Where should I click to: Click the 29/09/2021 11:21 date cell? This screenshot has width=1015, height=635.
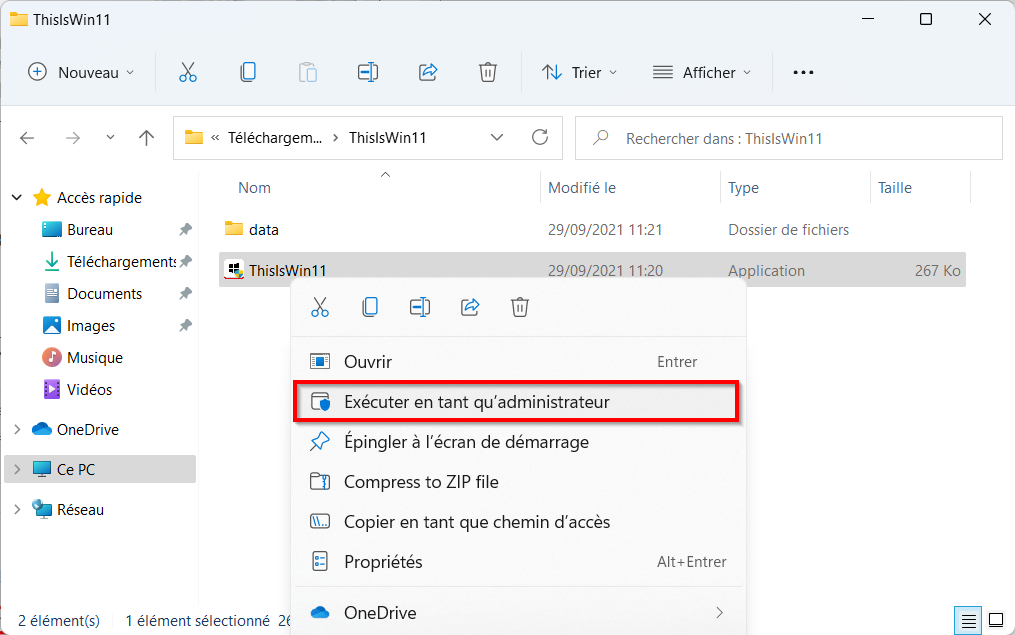coord(605,230)
